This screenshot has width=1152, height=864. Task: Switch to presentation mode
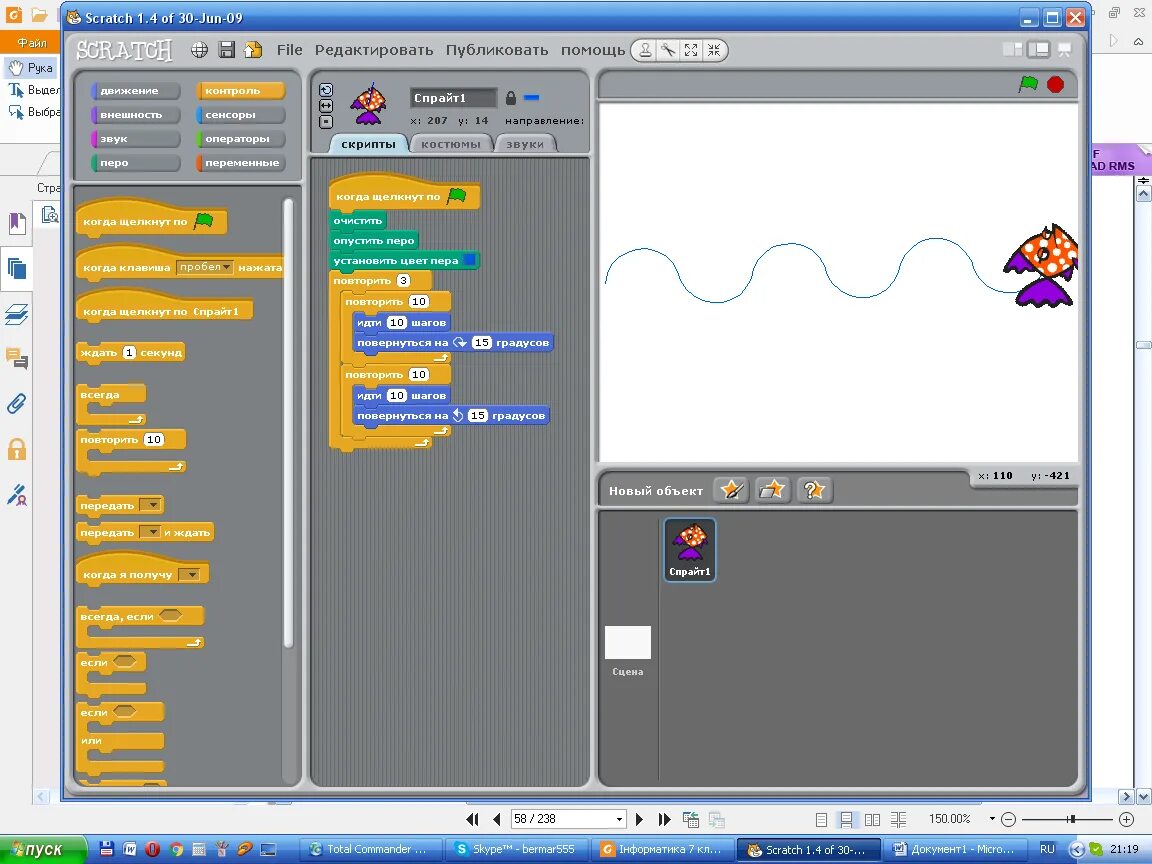pos(1064,50)
